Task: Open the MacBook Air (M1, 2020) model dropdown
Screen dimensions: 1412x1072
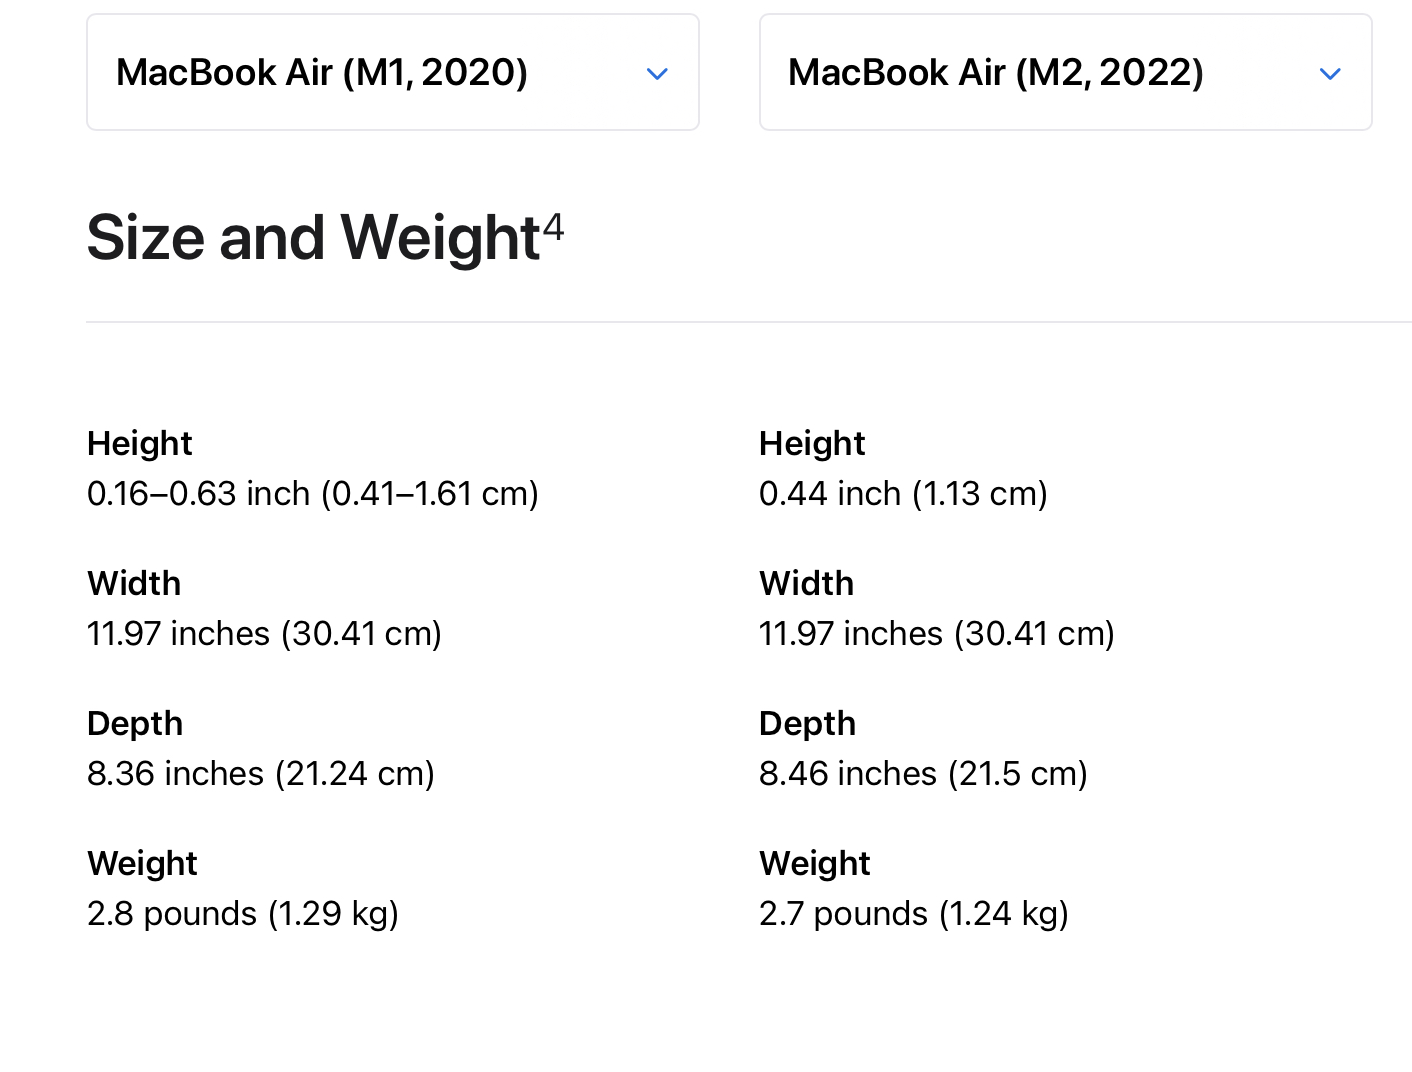Action: point(392,72)
